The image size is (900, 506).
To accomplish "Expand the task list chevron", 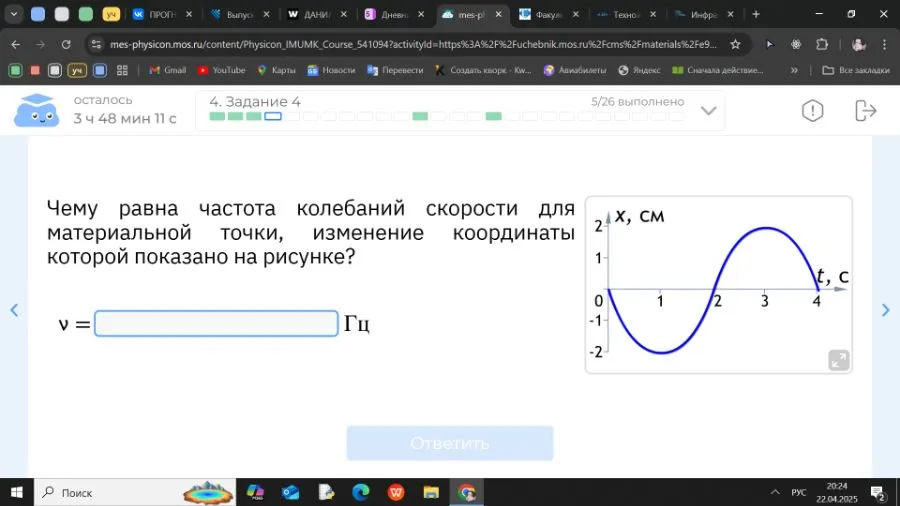I will 708,111.
